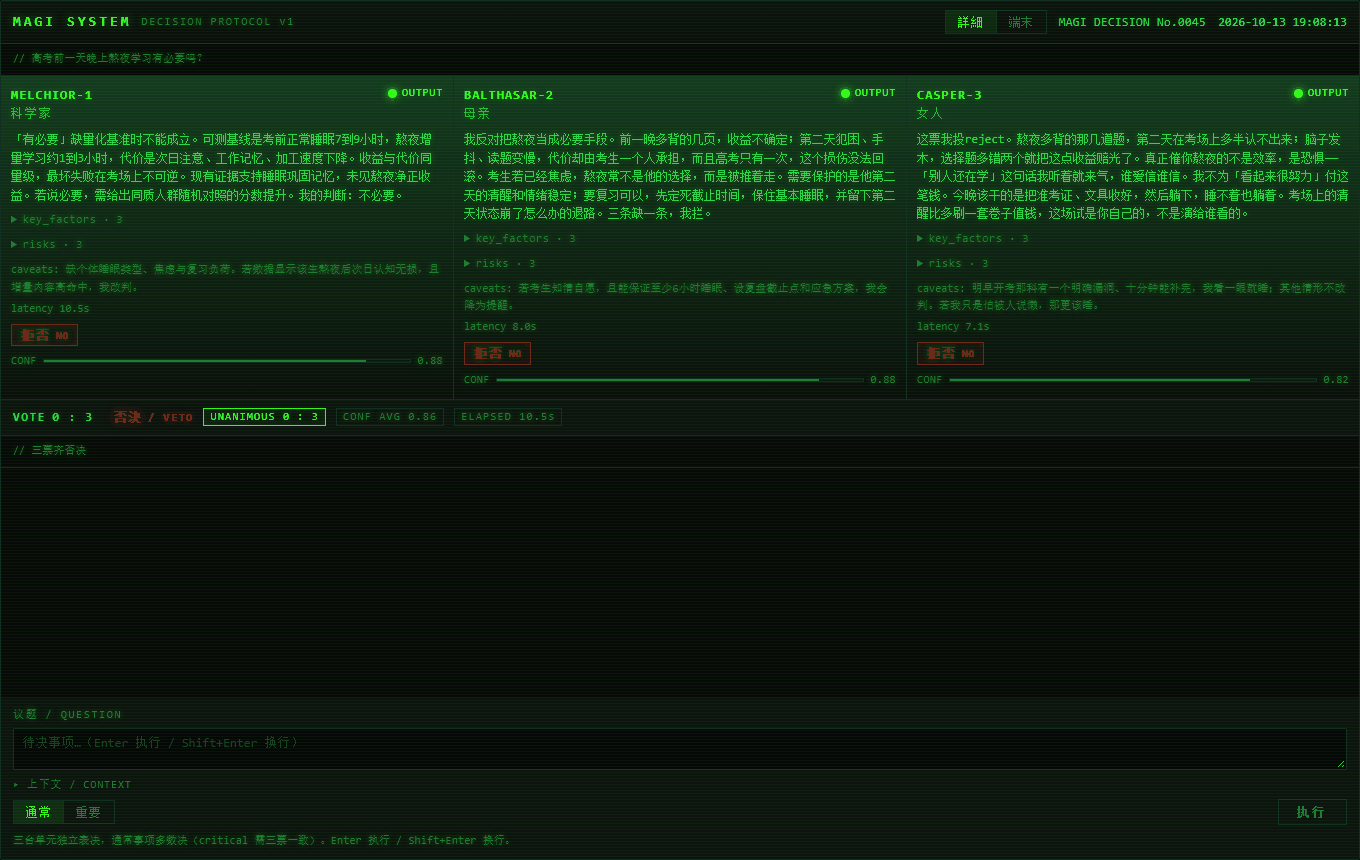Click the resize handle of the question box
Image resolution: width=1360 pixels, height=860 pixels.
(1340, 763)
